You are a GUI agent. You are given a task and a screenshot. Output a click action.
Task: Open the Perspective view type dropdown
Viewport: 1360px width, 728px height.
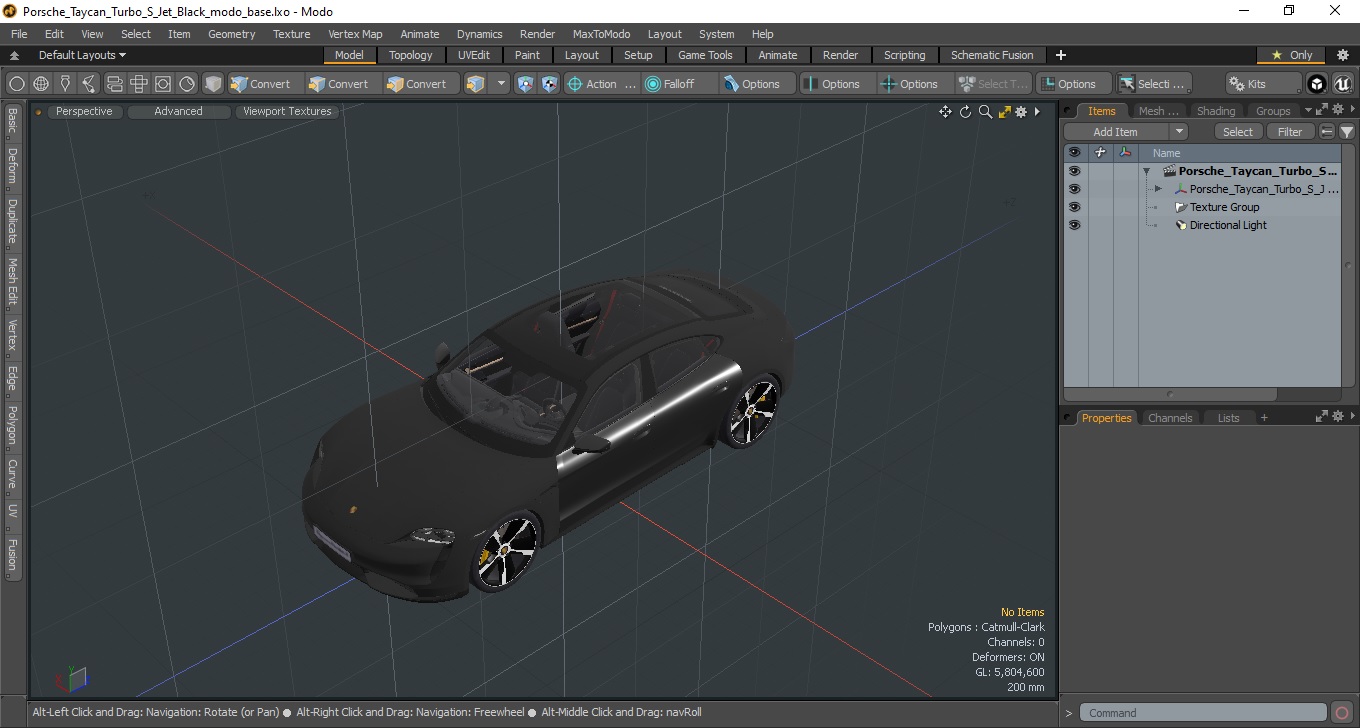(84, 111)
